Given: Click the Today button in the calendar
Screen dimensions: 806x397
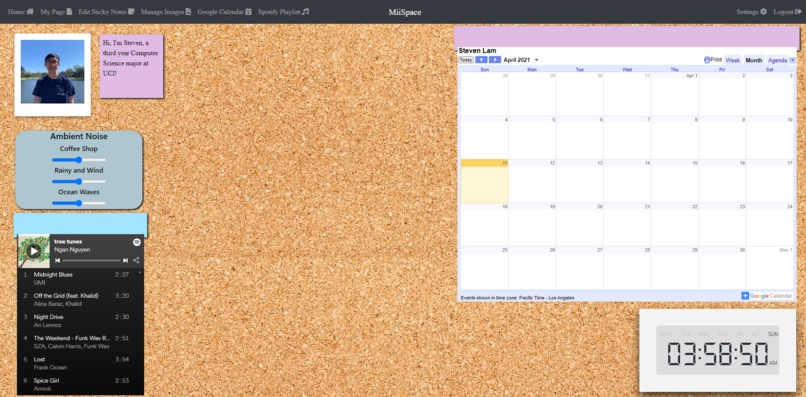Looking at the screenshot, I should pyautogui.click(x=466, y=60).
